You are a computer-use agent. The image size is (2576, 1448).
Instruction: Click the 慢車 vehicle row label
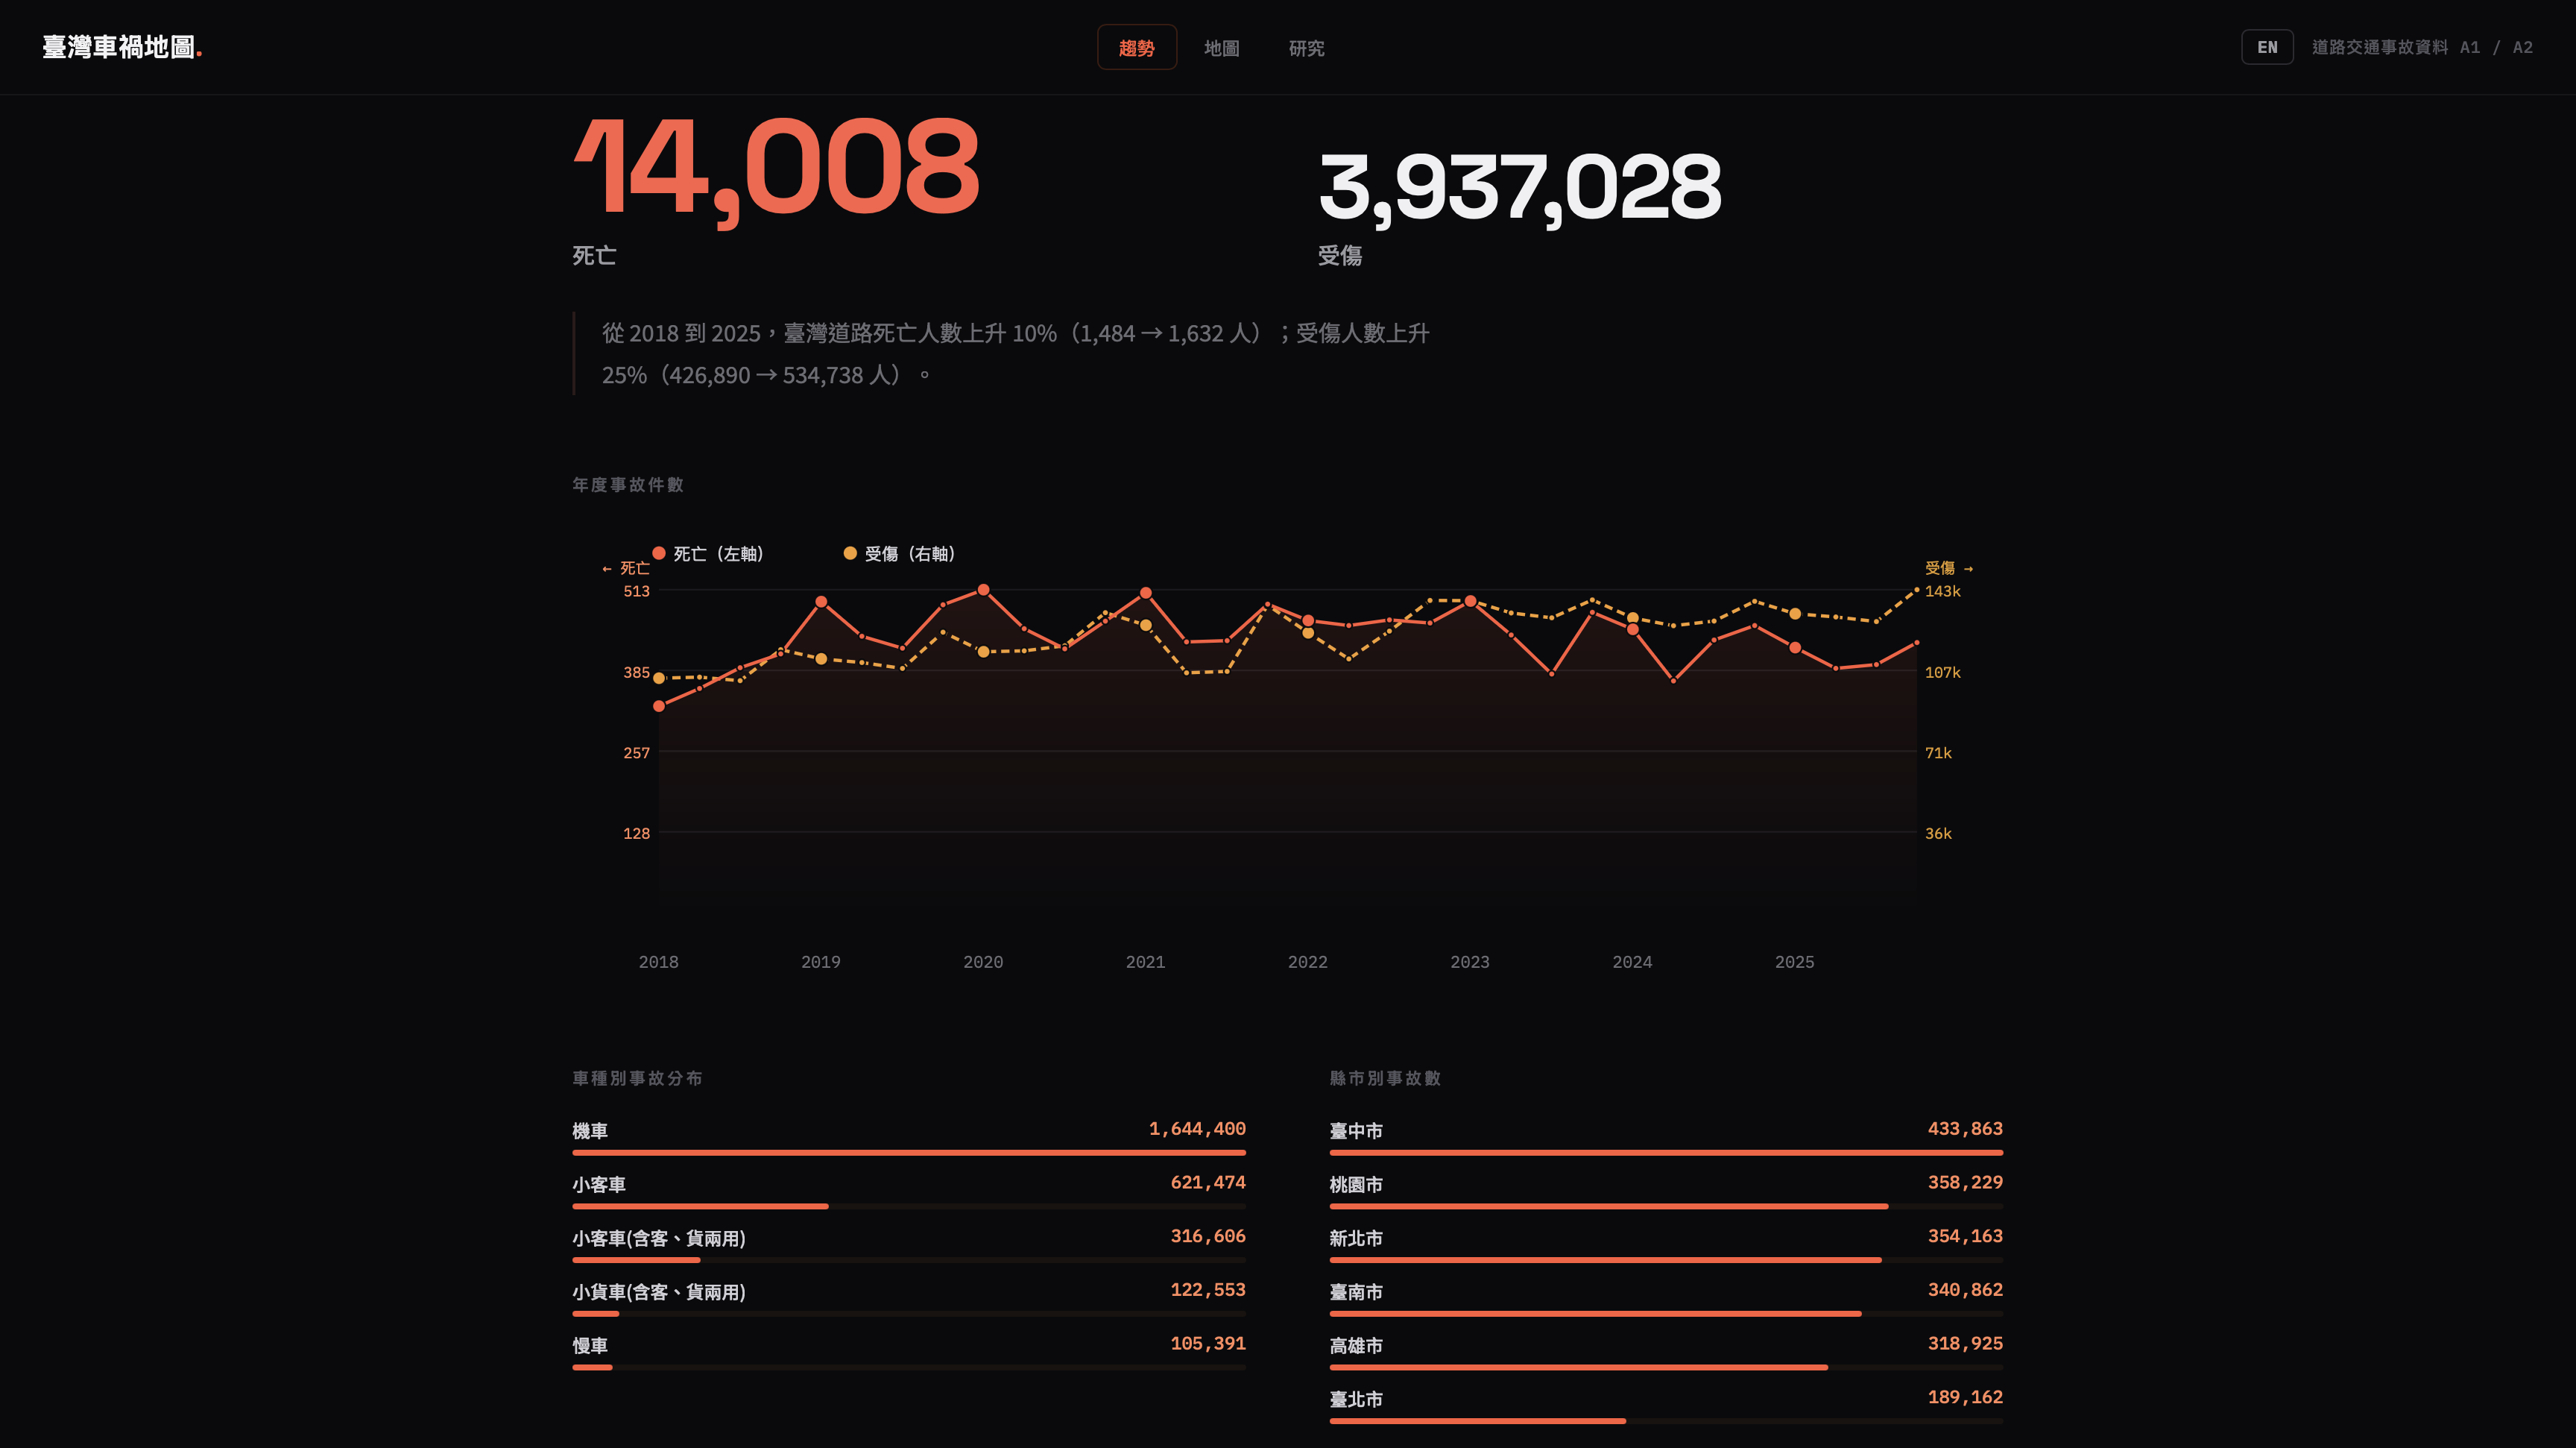coord(590,1345)
